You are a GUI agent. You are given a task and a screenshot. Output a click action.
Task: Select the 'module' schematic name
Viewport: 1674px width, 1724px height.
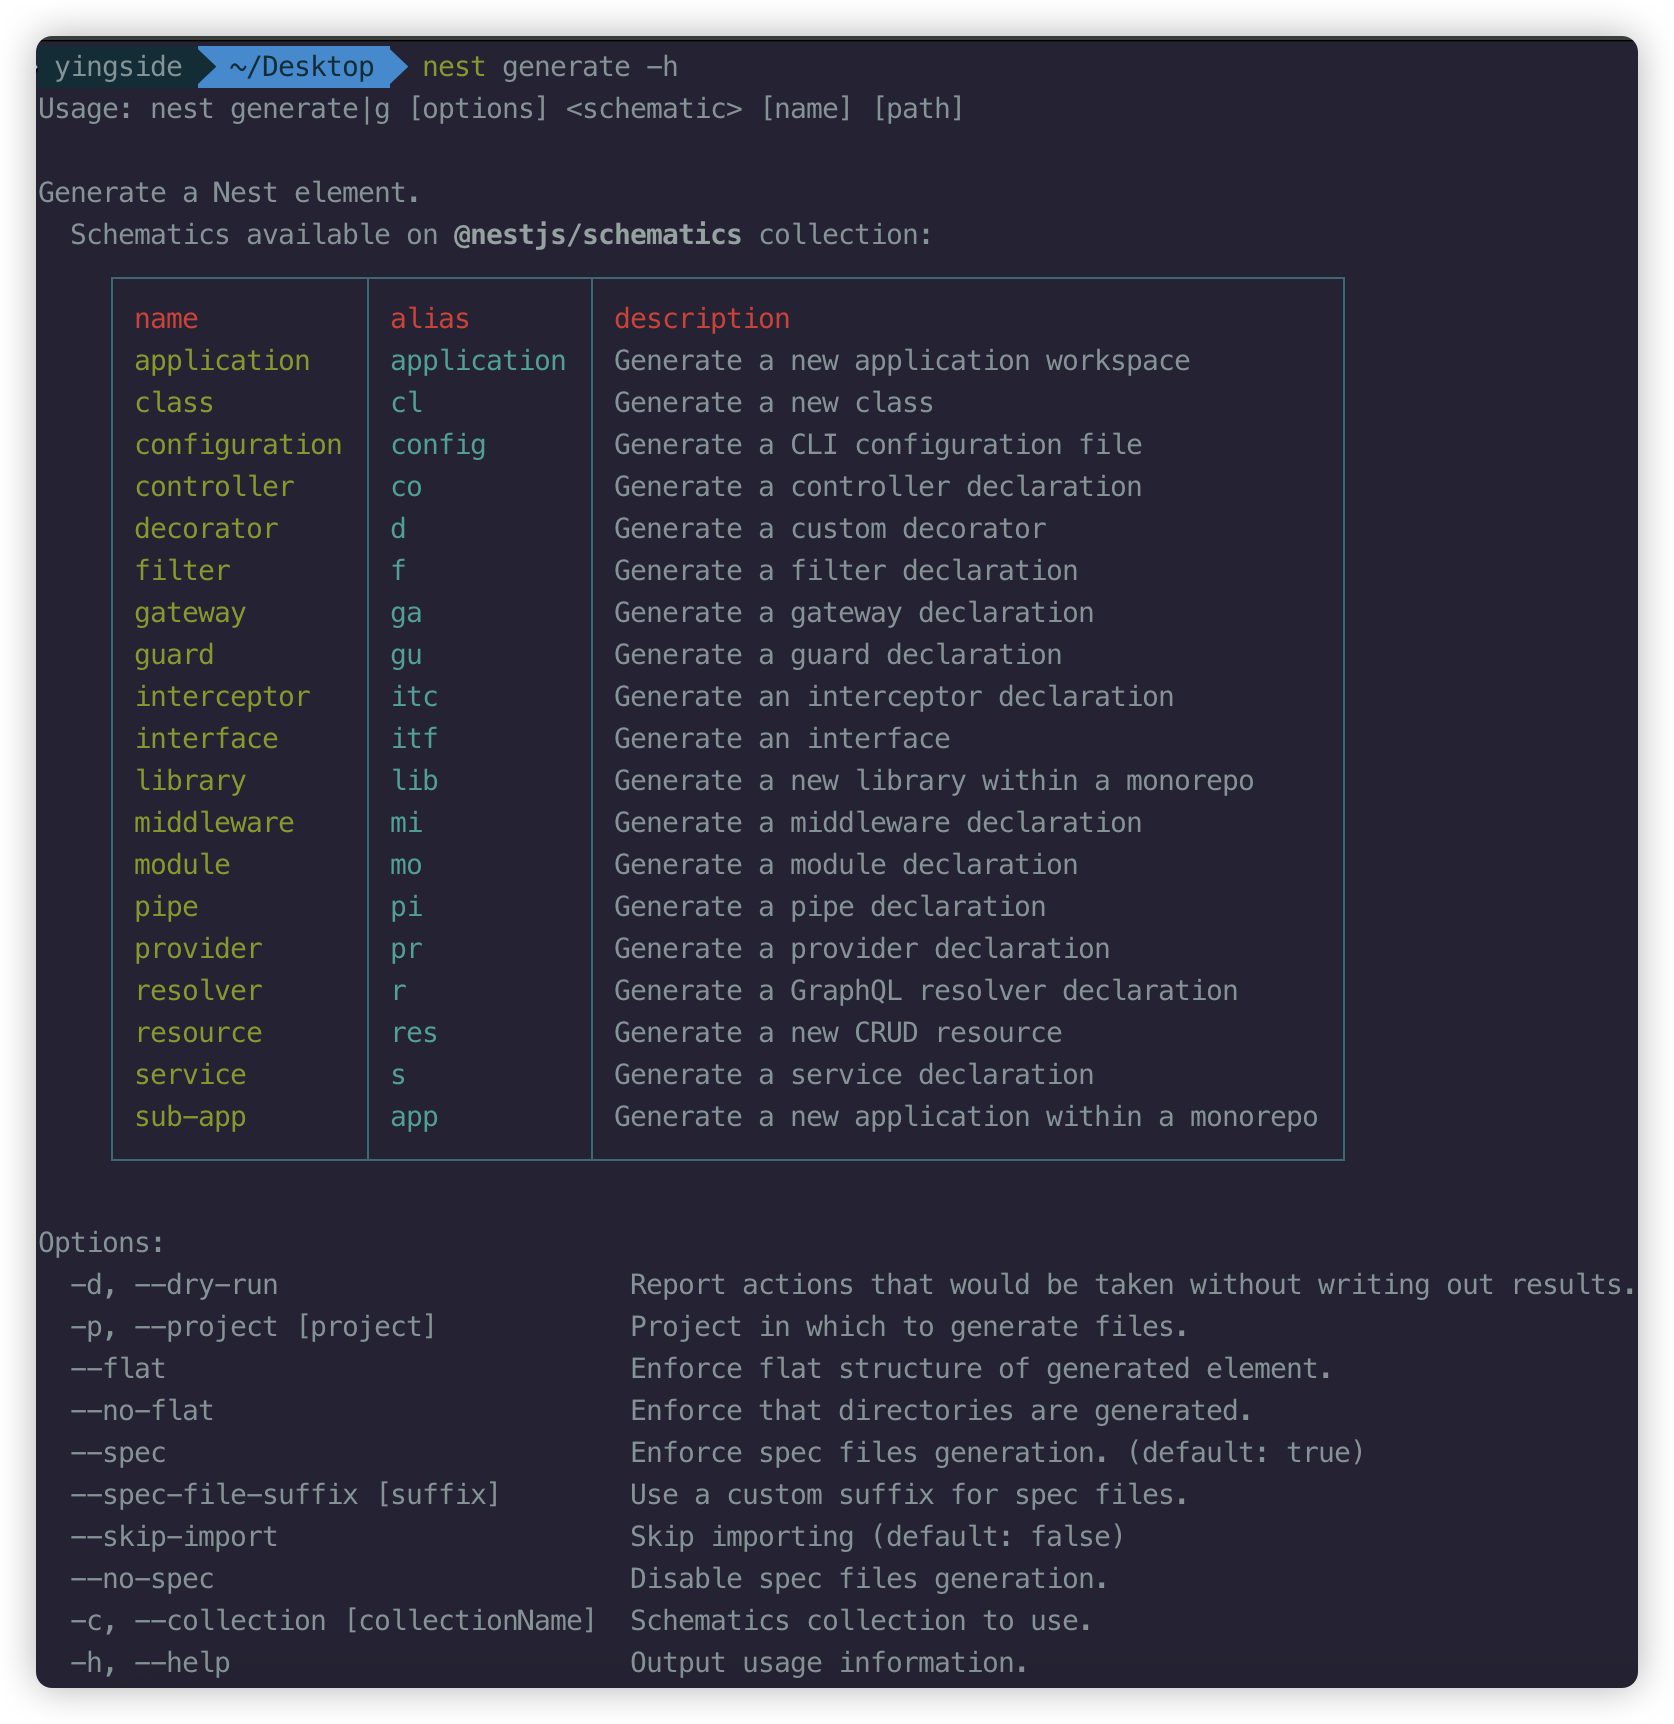point(182,865)
